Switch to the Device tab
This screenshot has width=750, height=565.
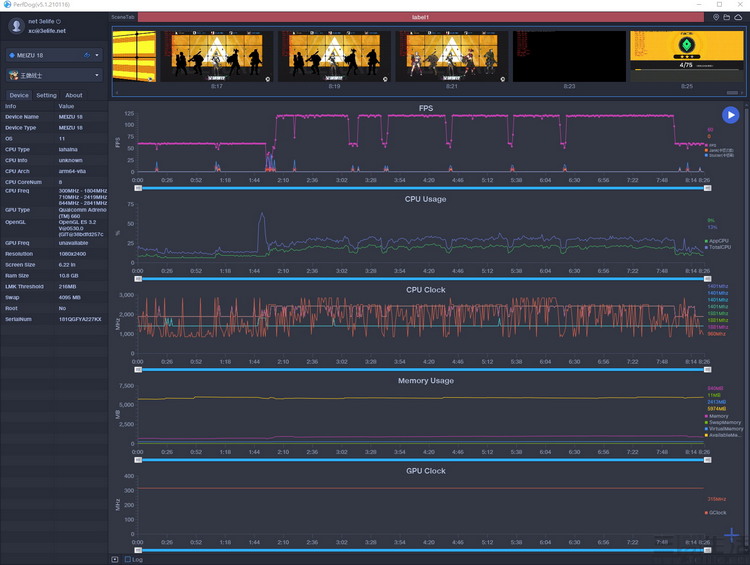(19, 95)
